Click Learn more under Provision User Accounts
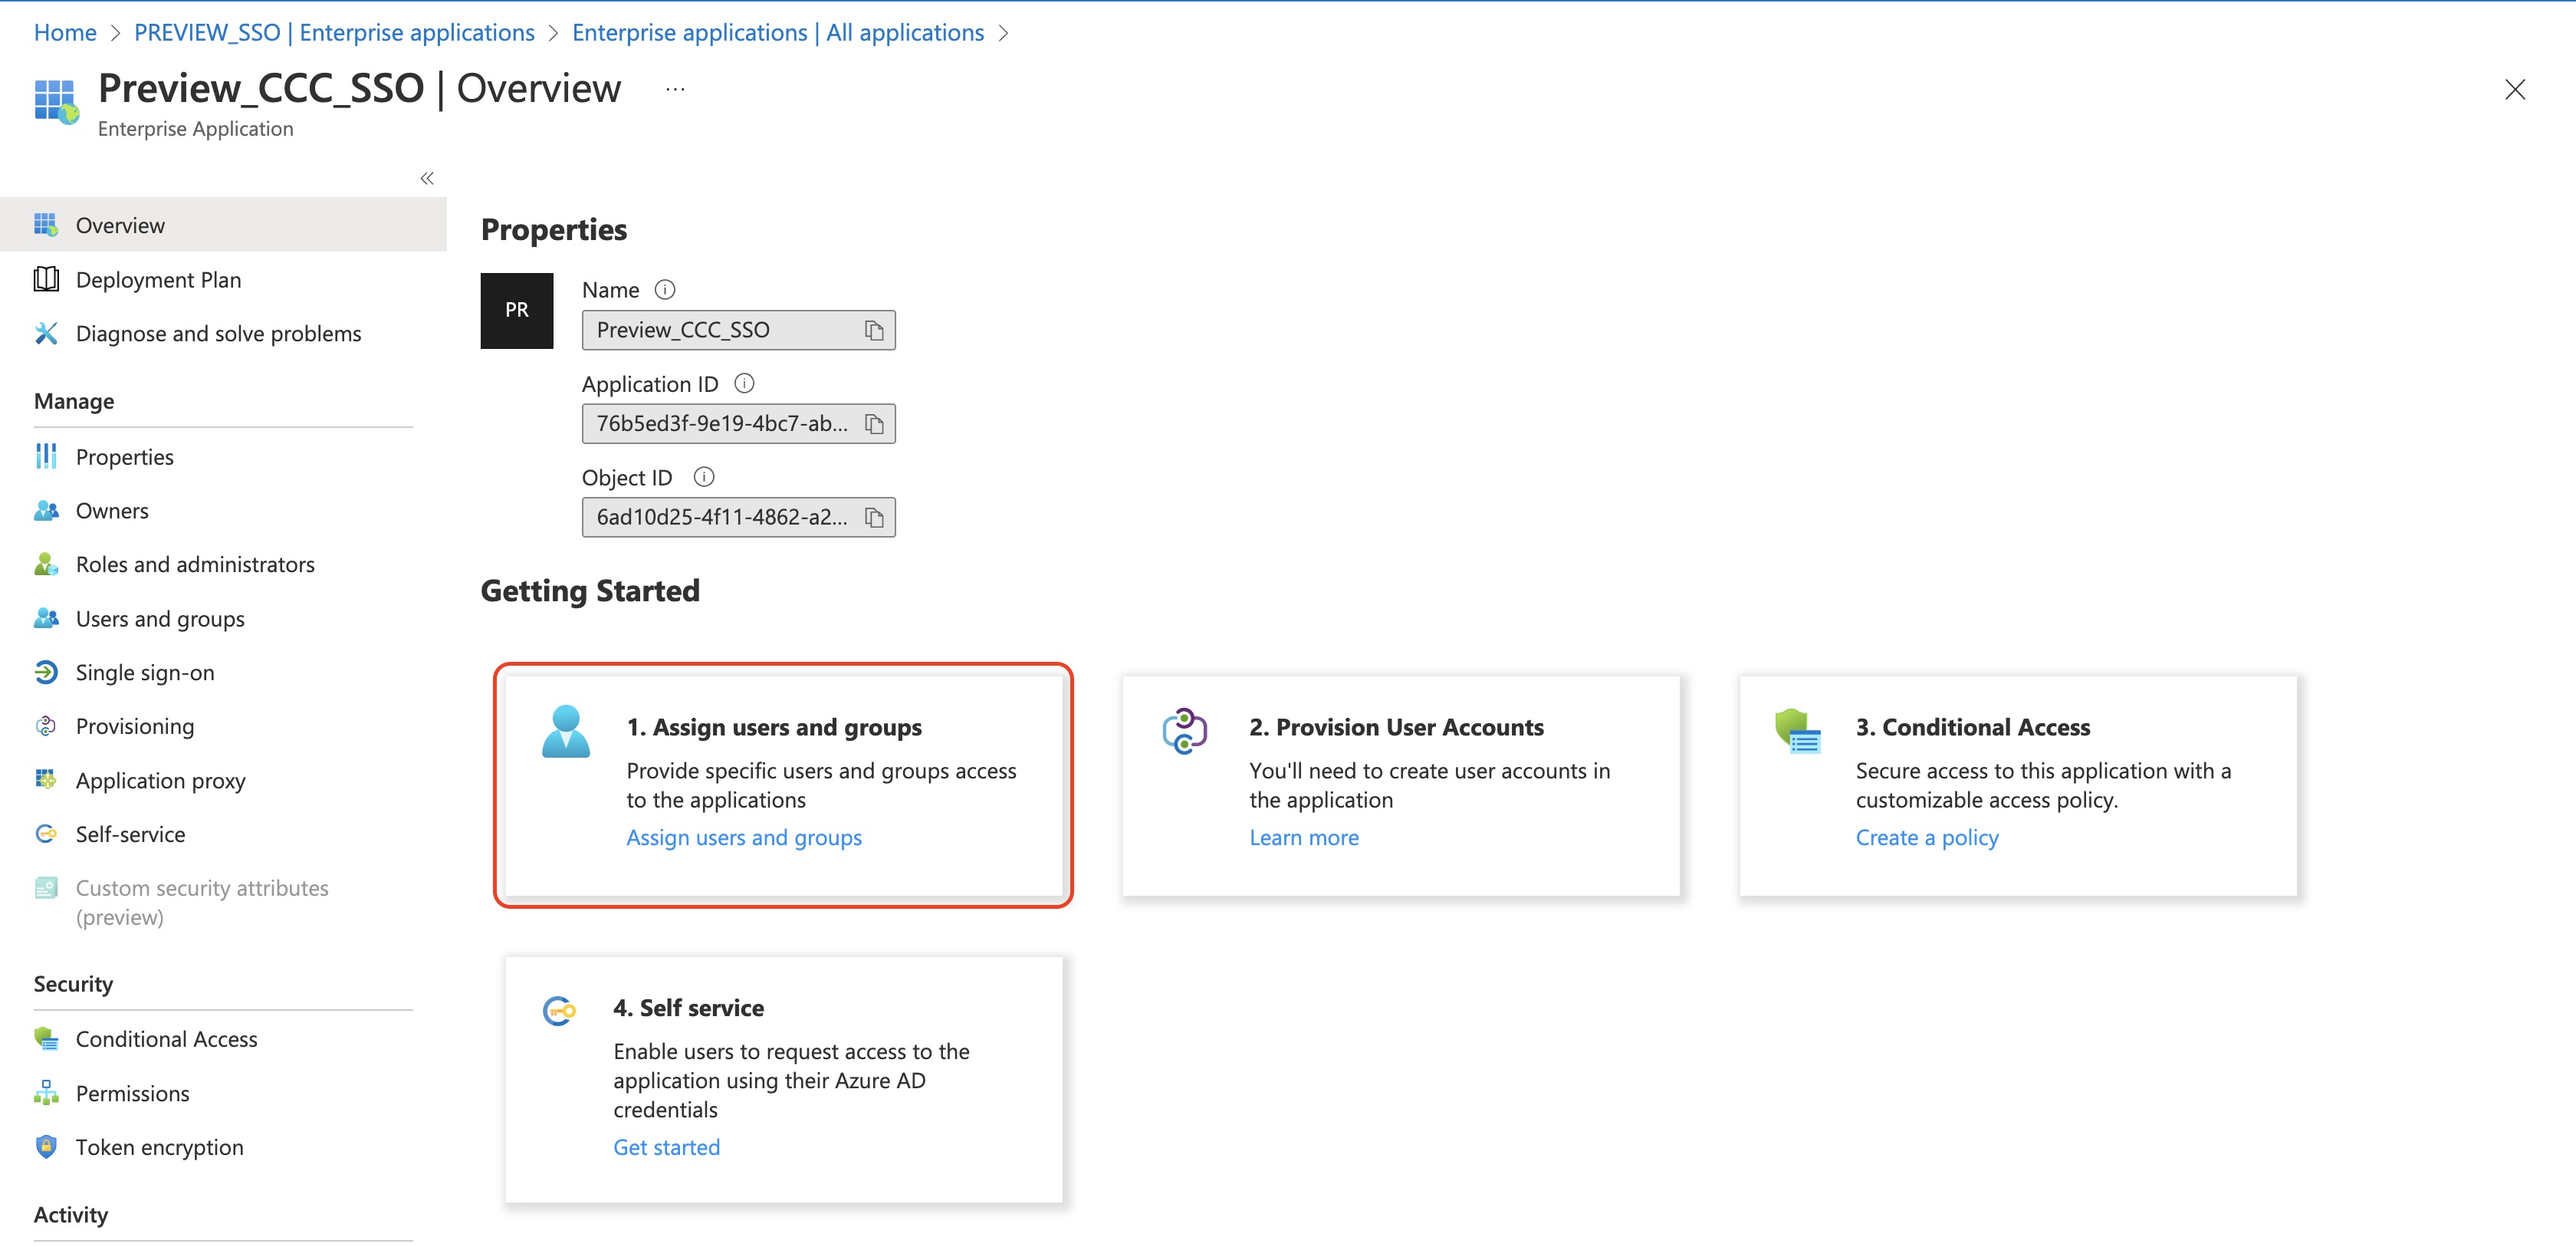Viewport: 2576px width, 1247px height. (x=1303, y=838)
